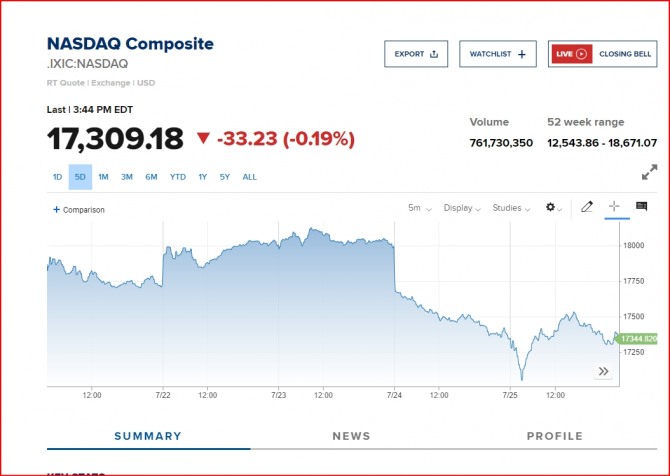Open chart settings gear menu
Screen dimensions: 670x476
552,208
